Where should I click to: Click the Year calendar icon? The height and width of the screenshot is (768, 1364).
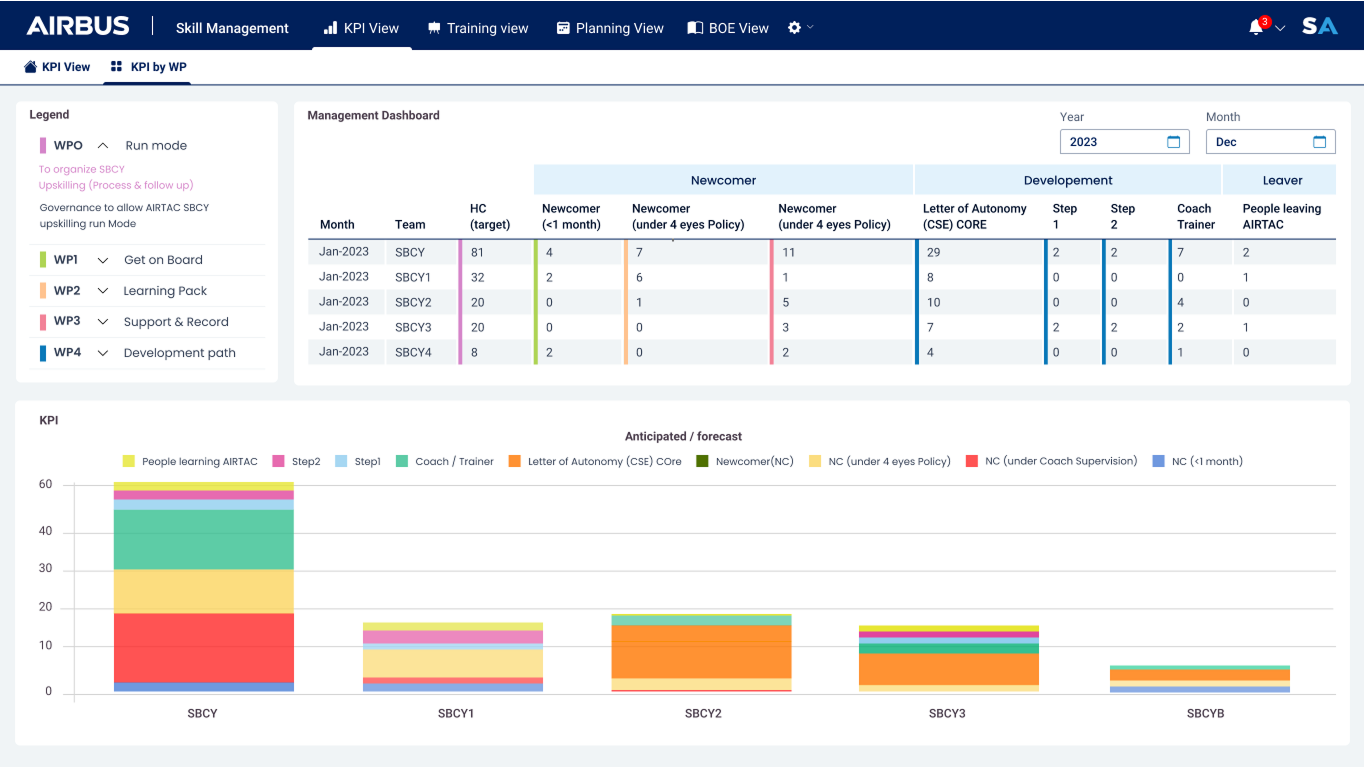pyautogui.click(x=1174, y=142)
